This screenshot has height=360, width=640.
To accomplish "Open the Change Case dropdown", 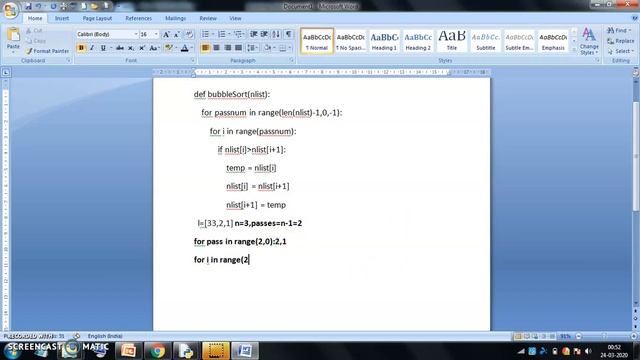I will click(154, 48).
